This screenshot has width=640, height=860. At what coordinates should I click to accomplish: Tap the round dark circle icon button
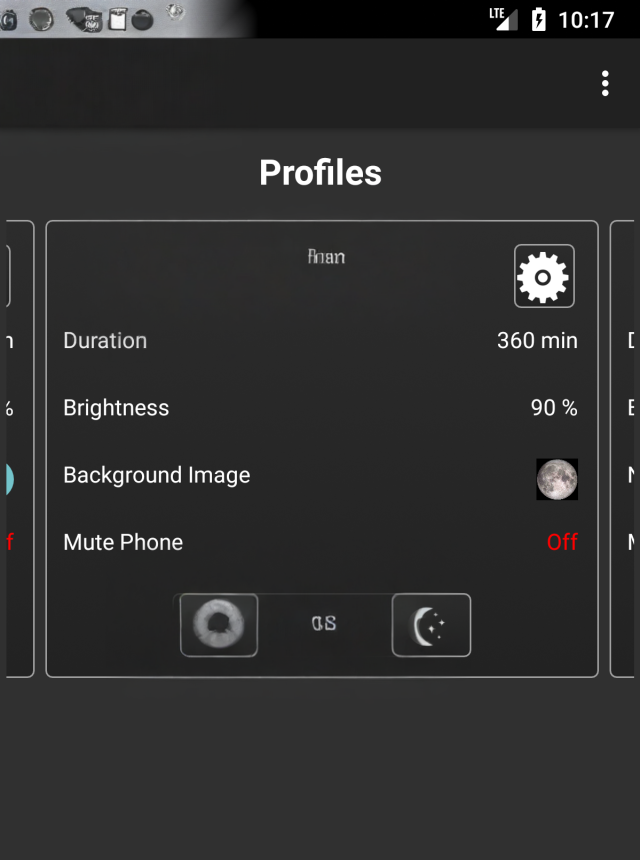219,625
